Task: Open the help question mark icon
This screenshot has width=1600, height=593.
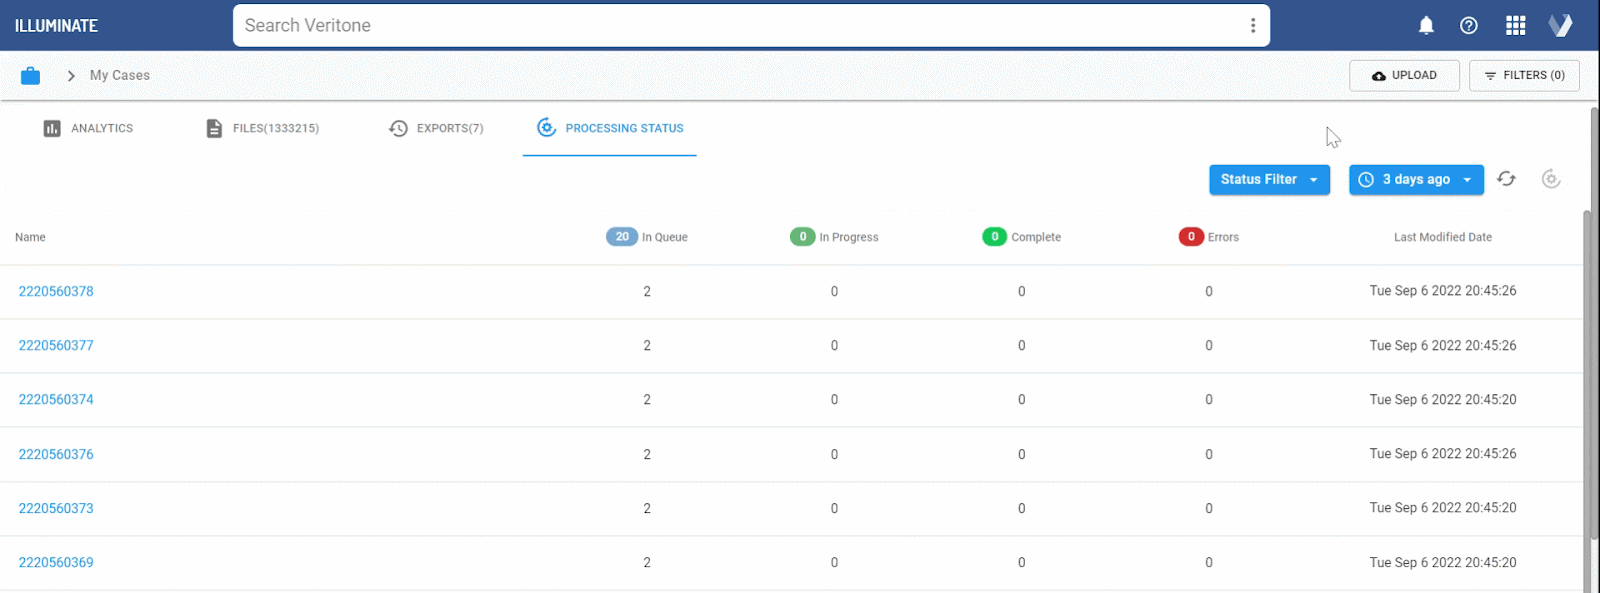Action: pyautogui.click(x=1469, y=26)
